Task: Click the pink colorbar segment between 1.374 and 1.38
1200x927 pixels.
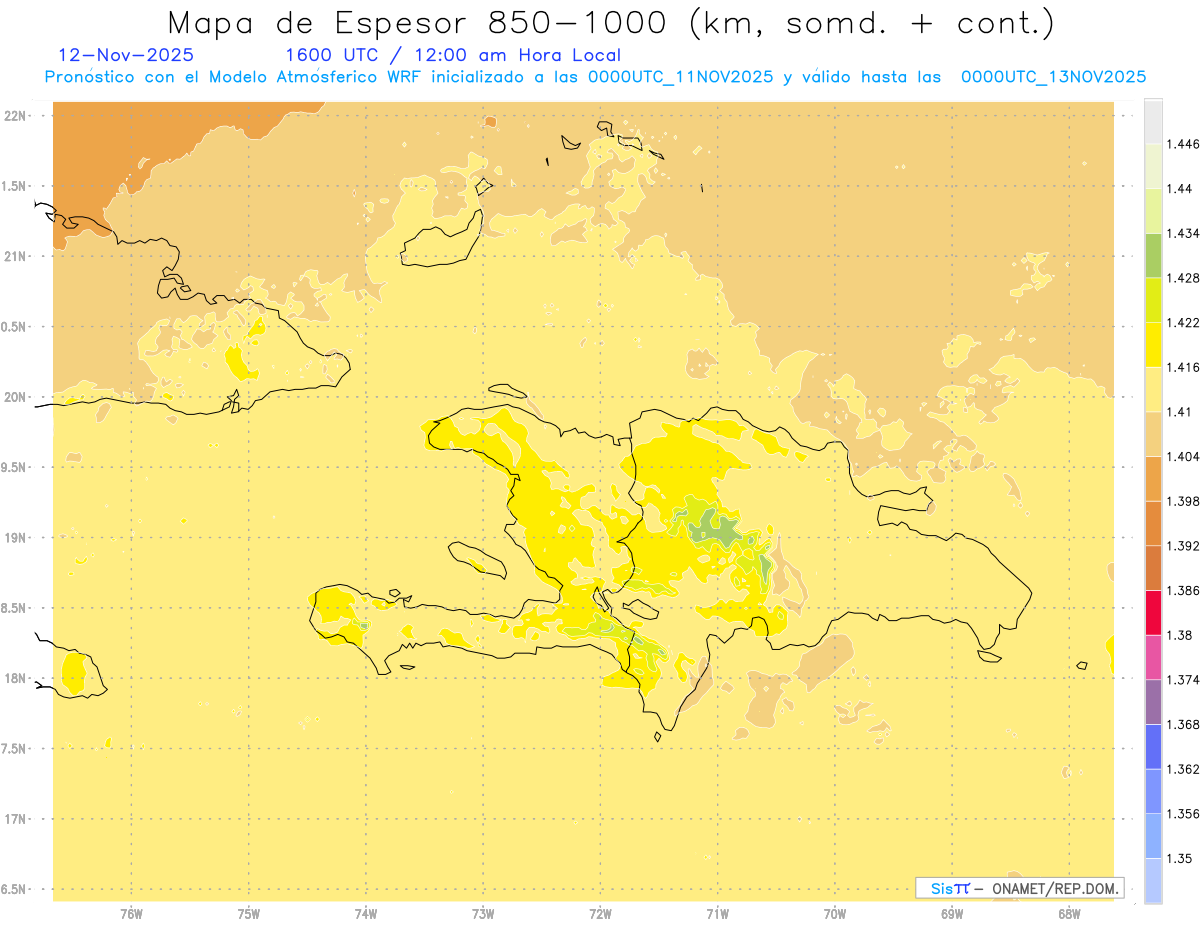Action: (x=1153, y=657)
